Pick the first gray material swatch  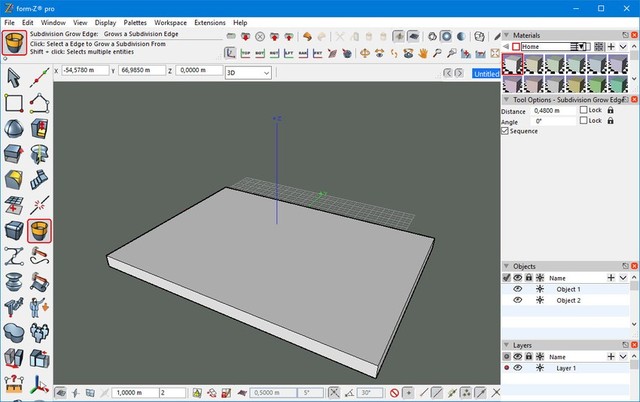(511, 65)
